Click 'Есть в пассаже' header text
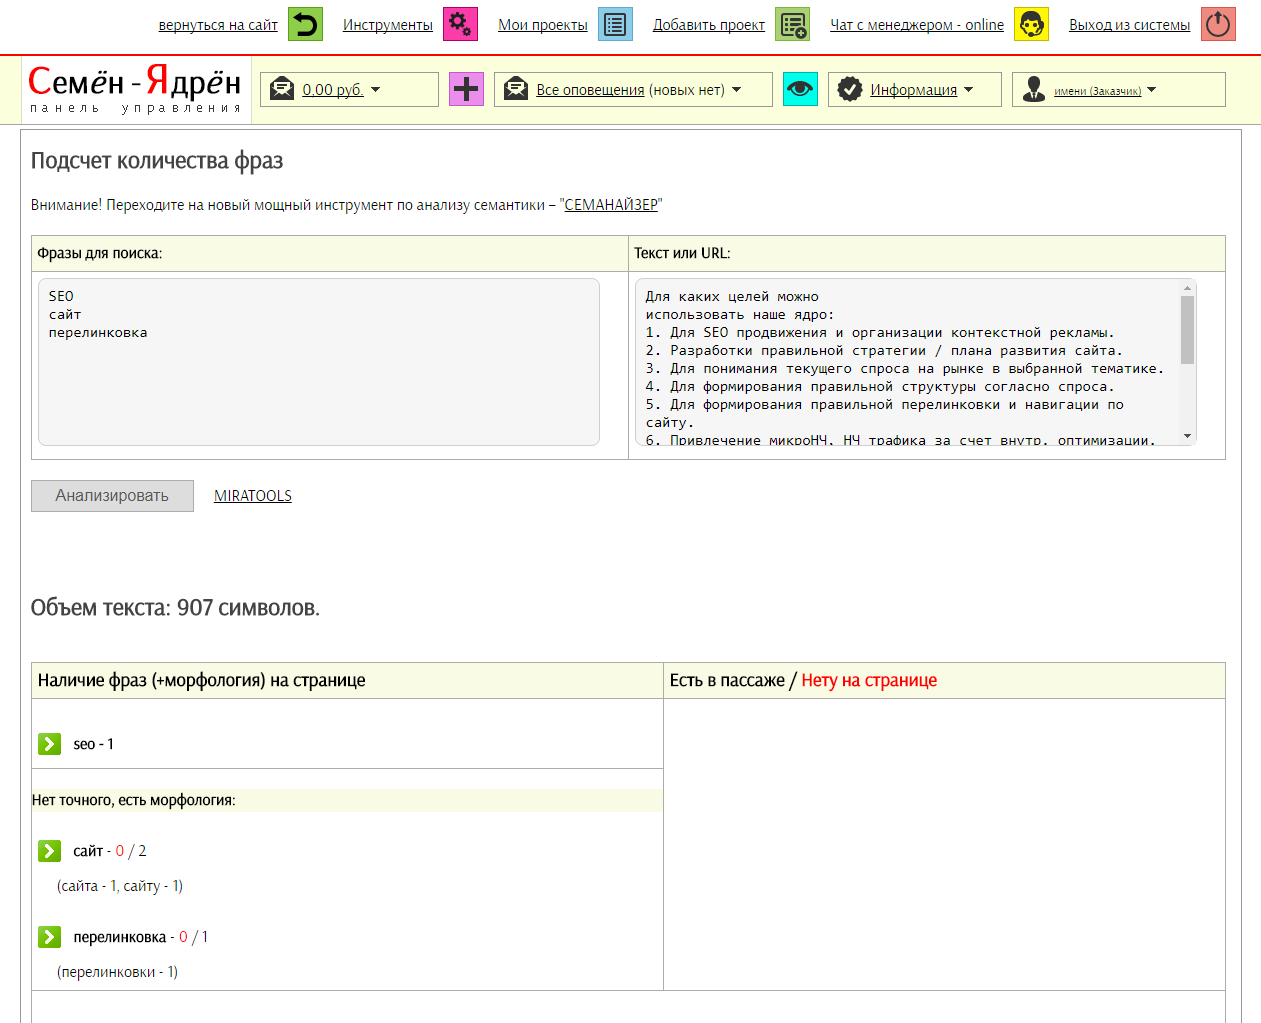The width and height of the screenshot is (1261, 1023). point(727,680)
